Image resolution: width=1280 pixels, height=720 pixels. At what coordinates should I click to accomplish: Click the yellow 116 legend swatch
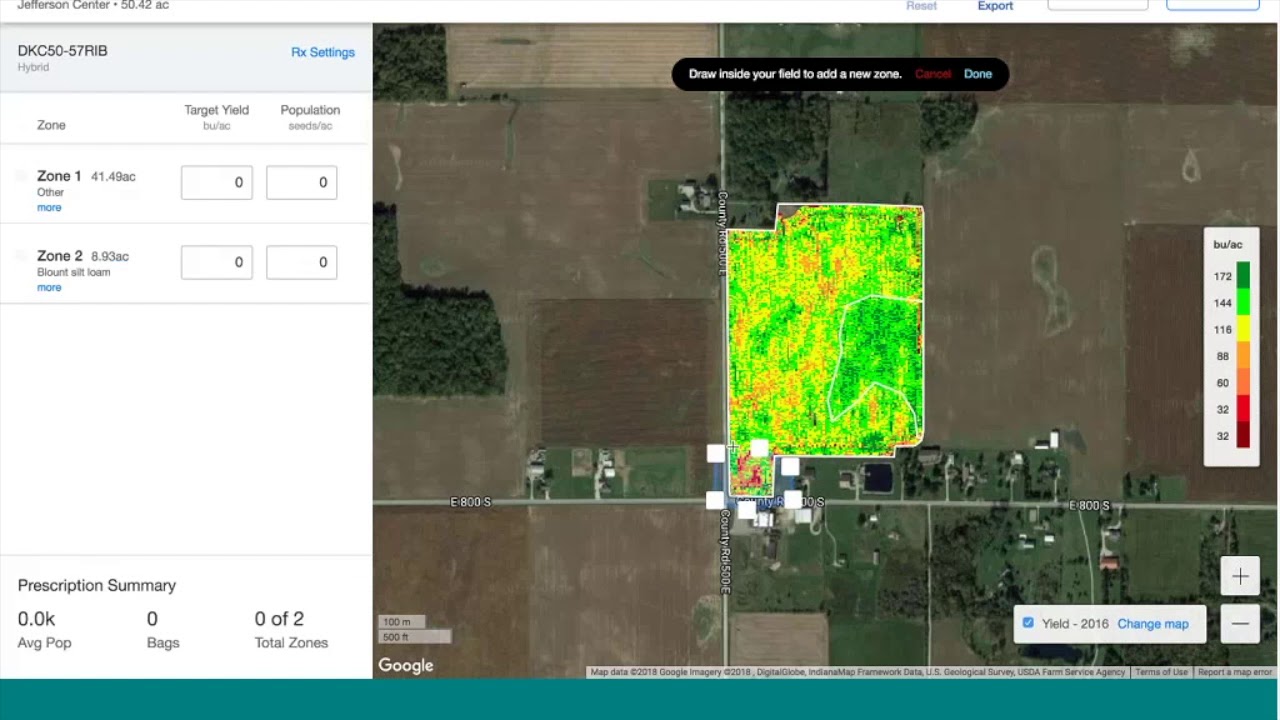pos(1243,329)
